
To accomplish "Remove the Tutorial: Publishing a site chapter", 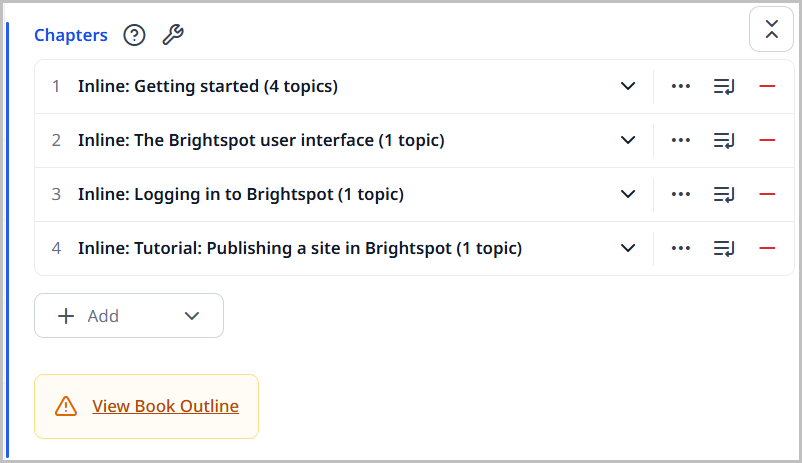I will [x=767, y=248].
